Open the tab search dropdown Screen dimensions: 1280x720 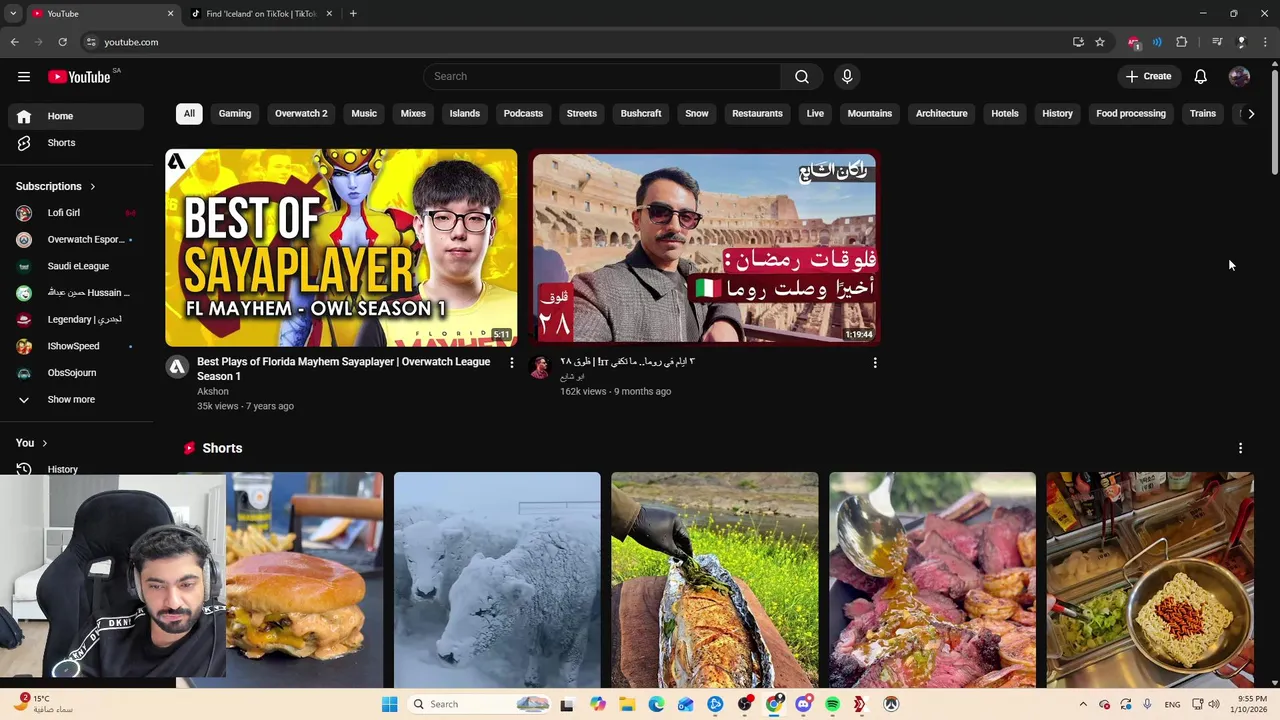point(13,14)
